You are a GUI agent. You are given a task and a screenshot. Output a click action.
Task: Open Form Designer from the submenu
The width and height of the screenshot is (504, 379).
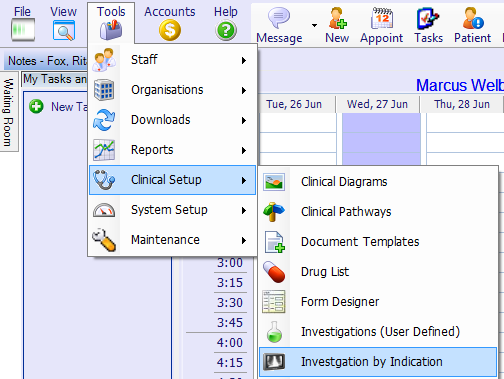click(x=378, y=302)
